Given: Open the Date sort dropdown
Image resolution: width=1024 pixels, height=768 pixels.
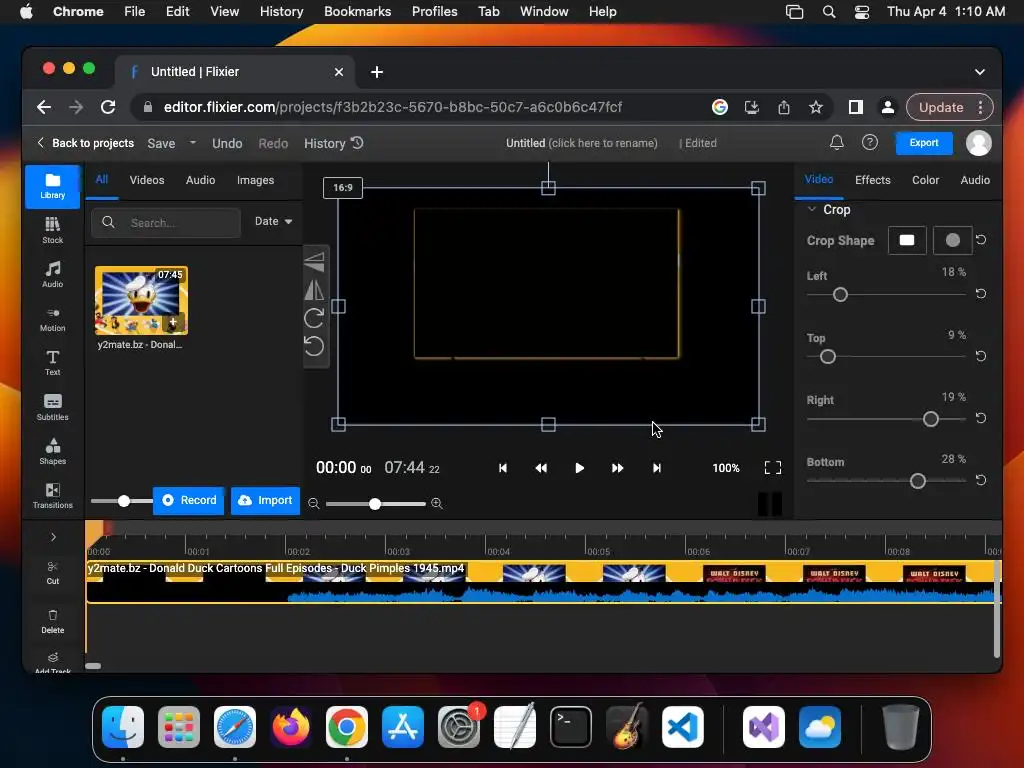Looking at the screenshot, I should [x=273, y=221].
